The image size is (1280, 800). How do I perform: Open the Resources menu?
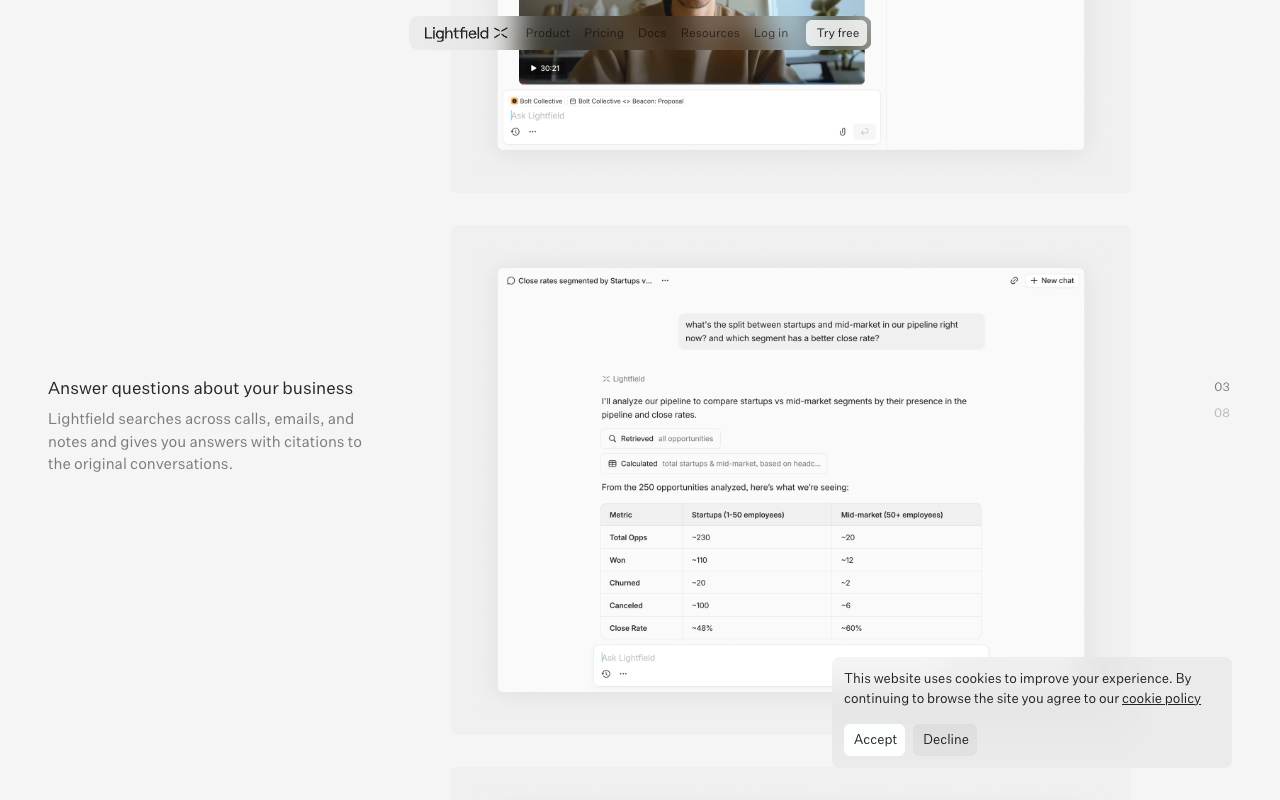[x=710, y=33]
